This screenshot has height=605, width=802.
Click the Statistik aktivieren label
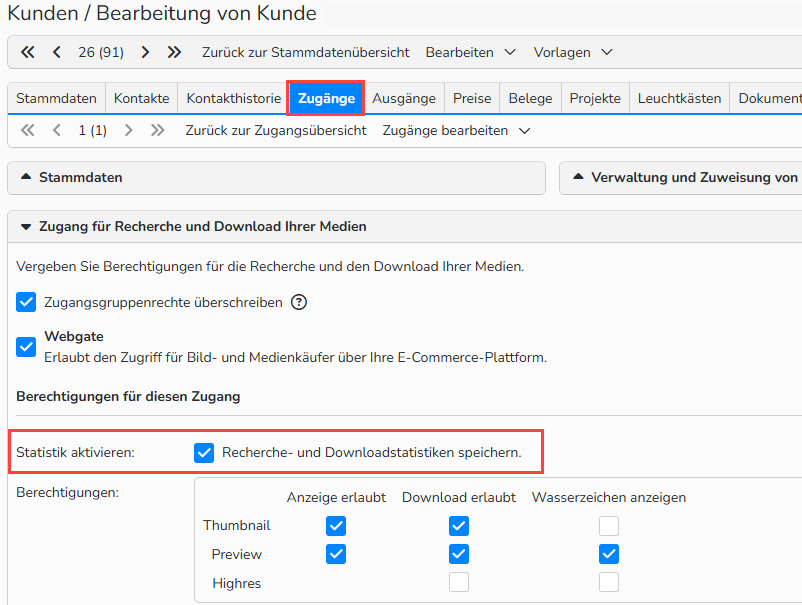75,453
